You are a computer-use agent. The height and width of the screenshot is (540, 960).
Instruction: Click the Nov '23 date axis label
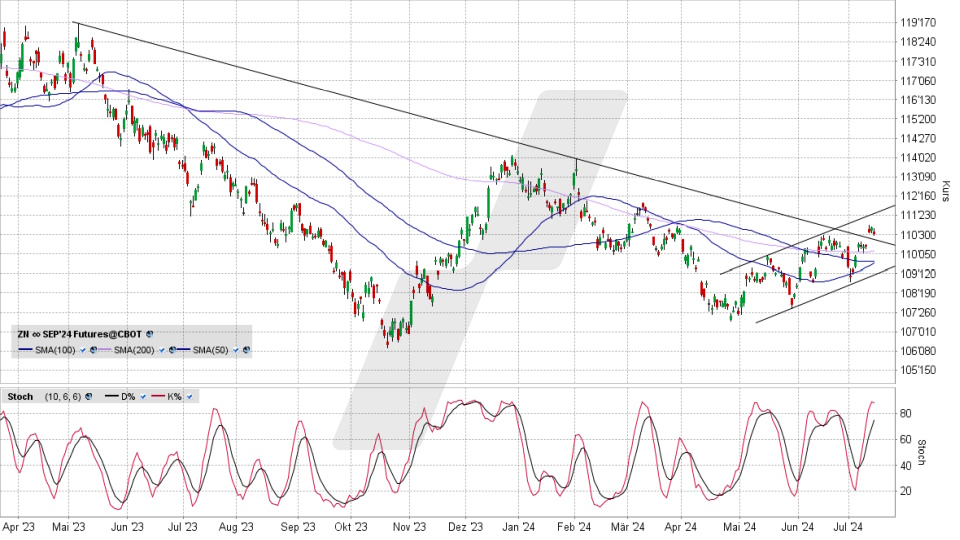click(409, 527)
